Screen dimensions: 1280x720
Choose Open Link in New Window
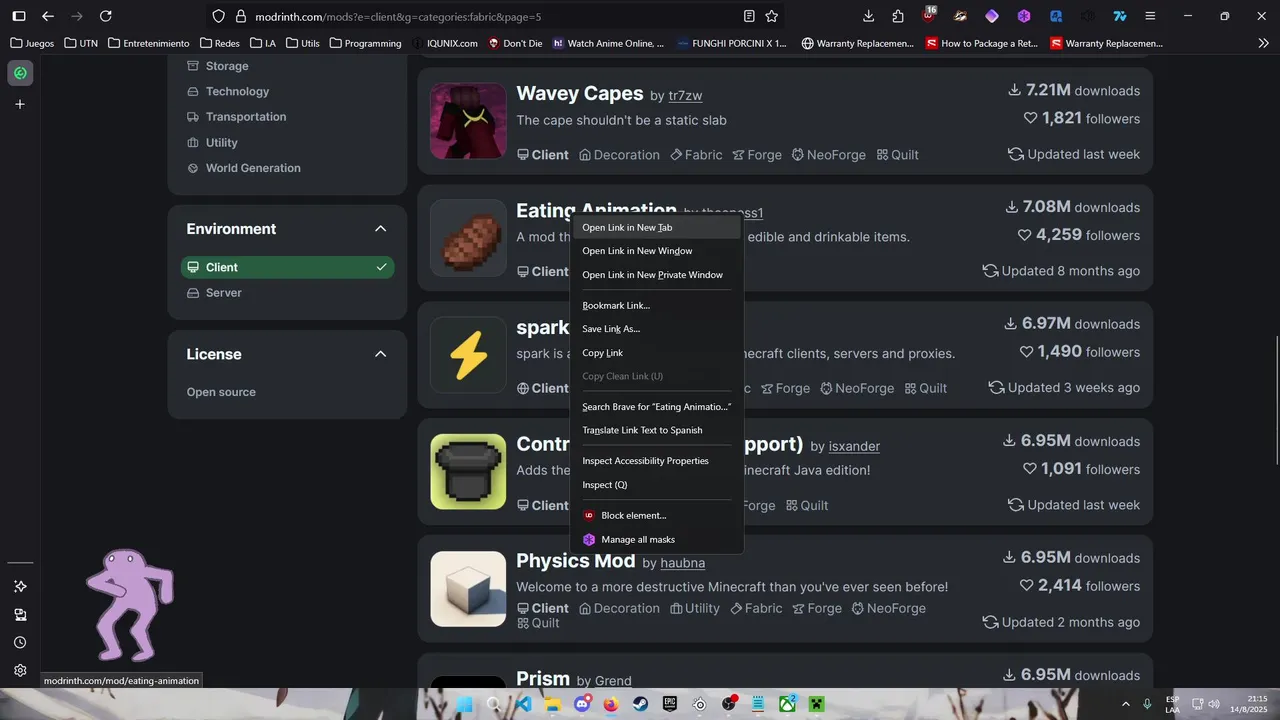coord(656,251)
